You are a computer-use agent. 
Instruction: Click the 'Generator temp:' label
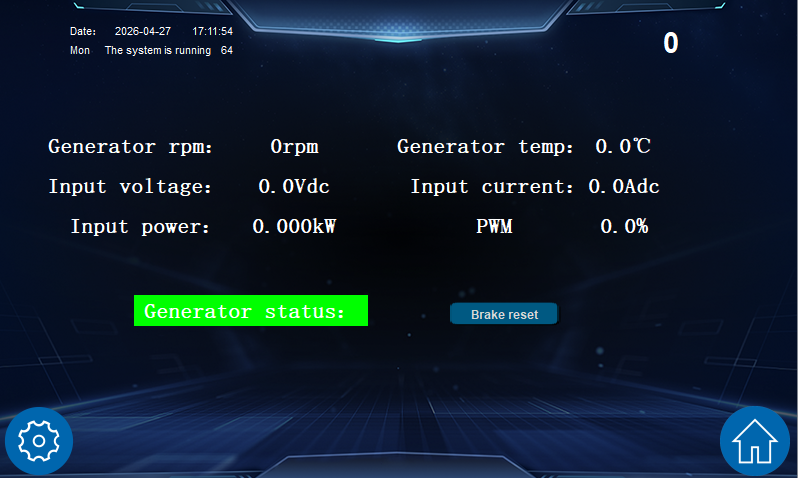[x=485, y=147]
